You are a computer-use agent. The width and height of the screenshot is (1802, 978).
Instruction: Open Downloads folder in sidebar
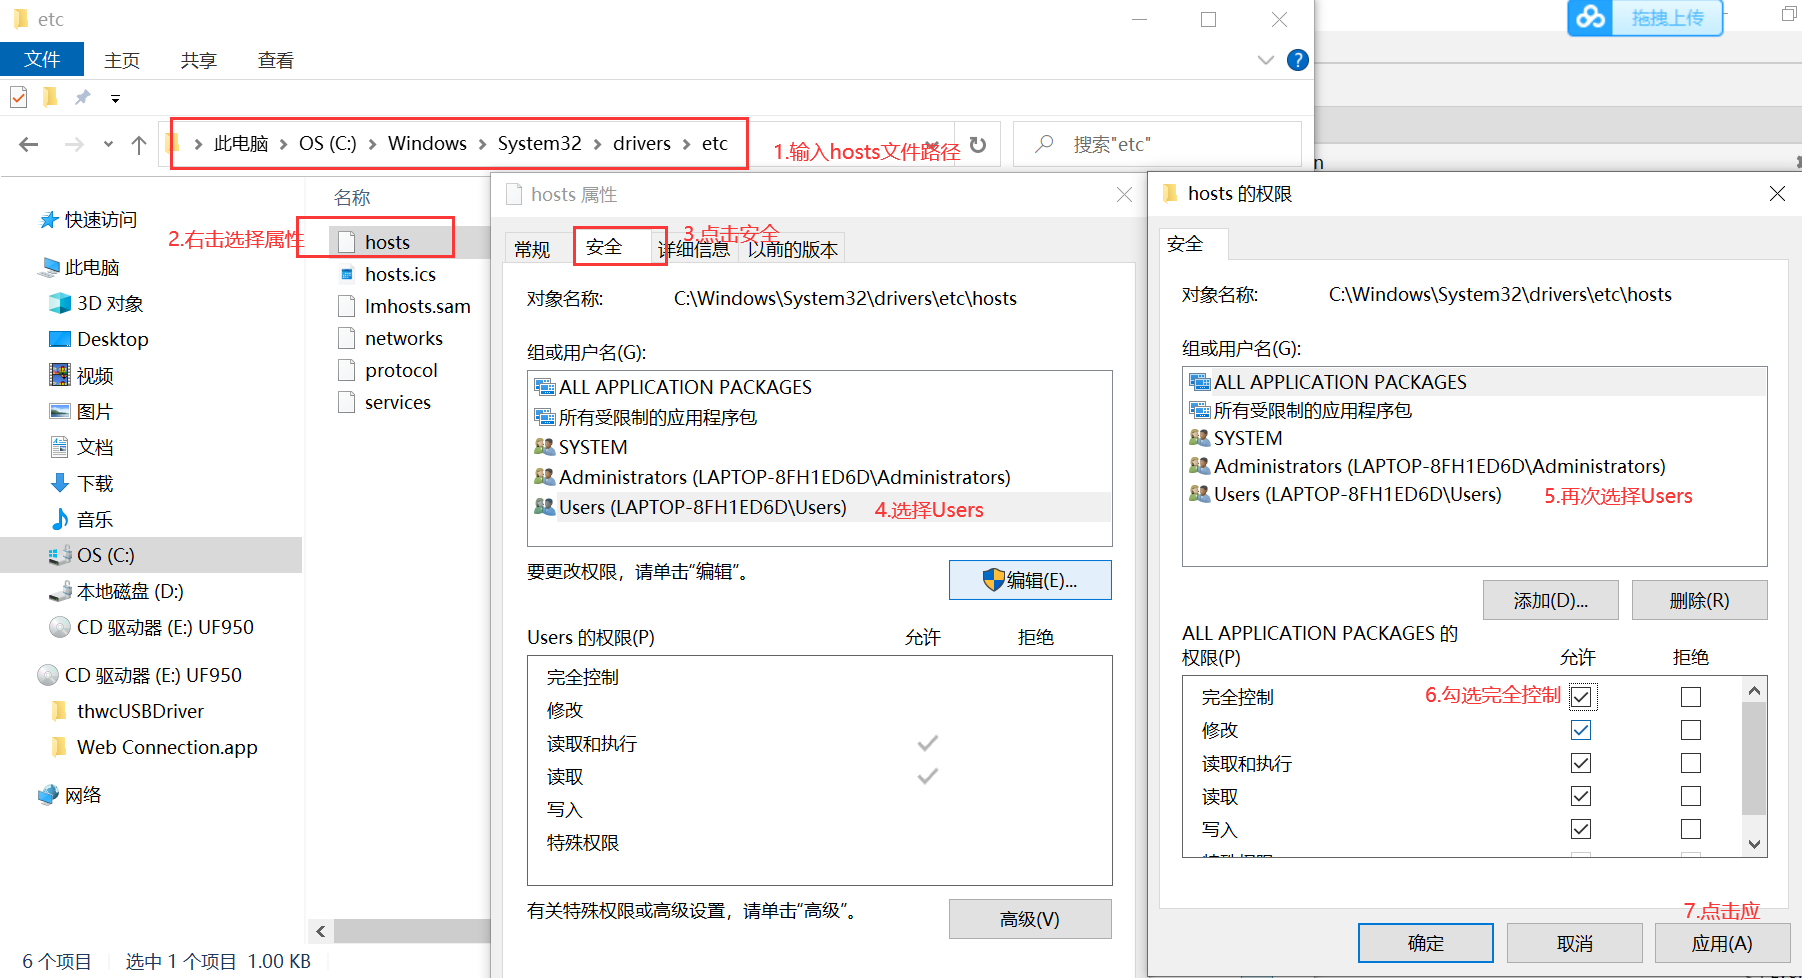(x=82, y=483)
